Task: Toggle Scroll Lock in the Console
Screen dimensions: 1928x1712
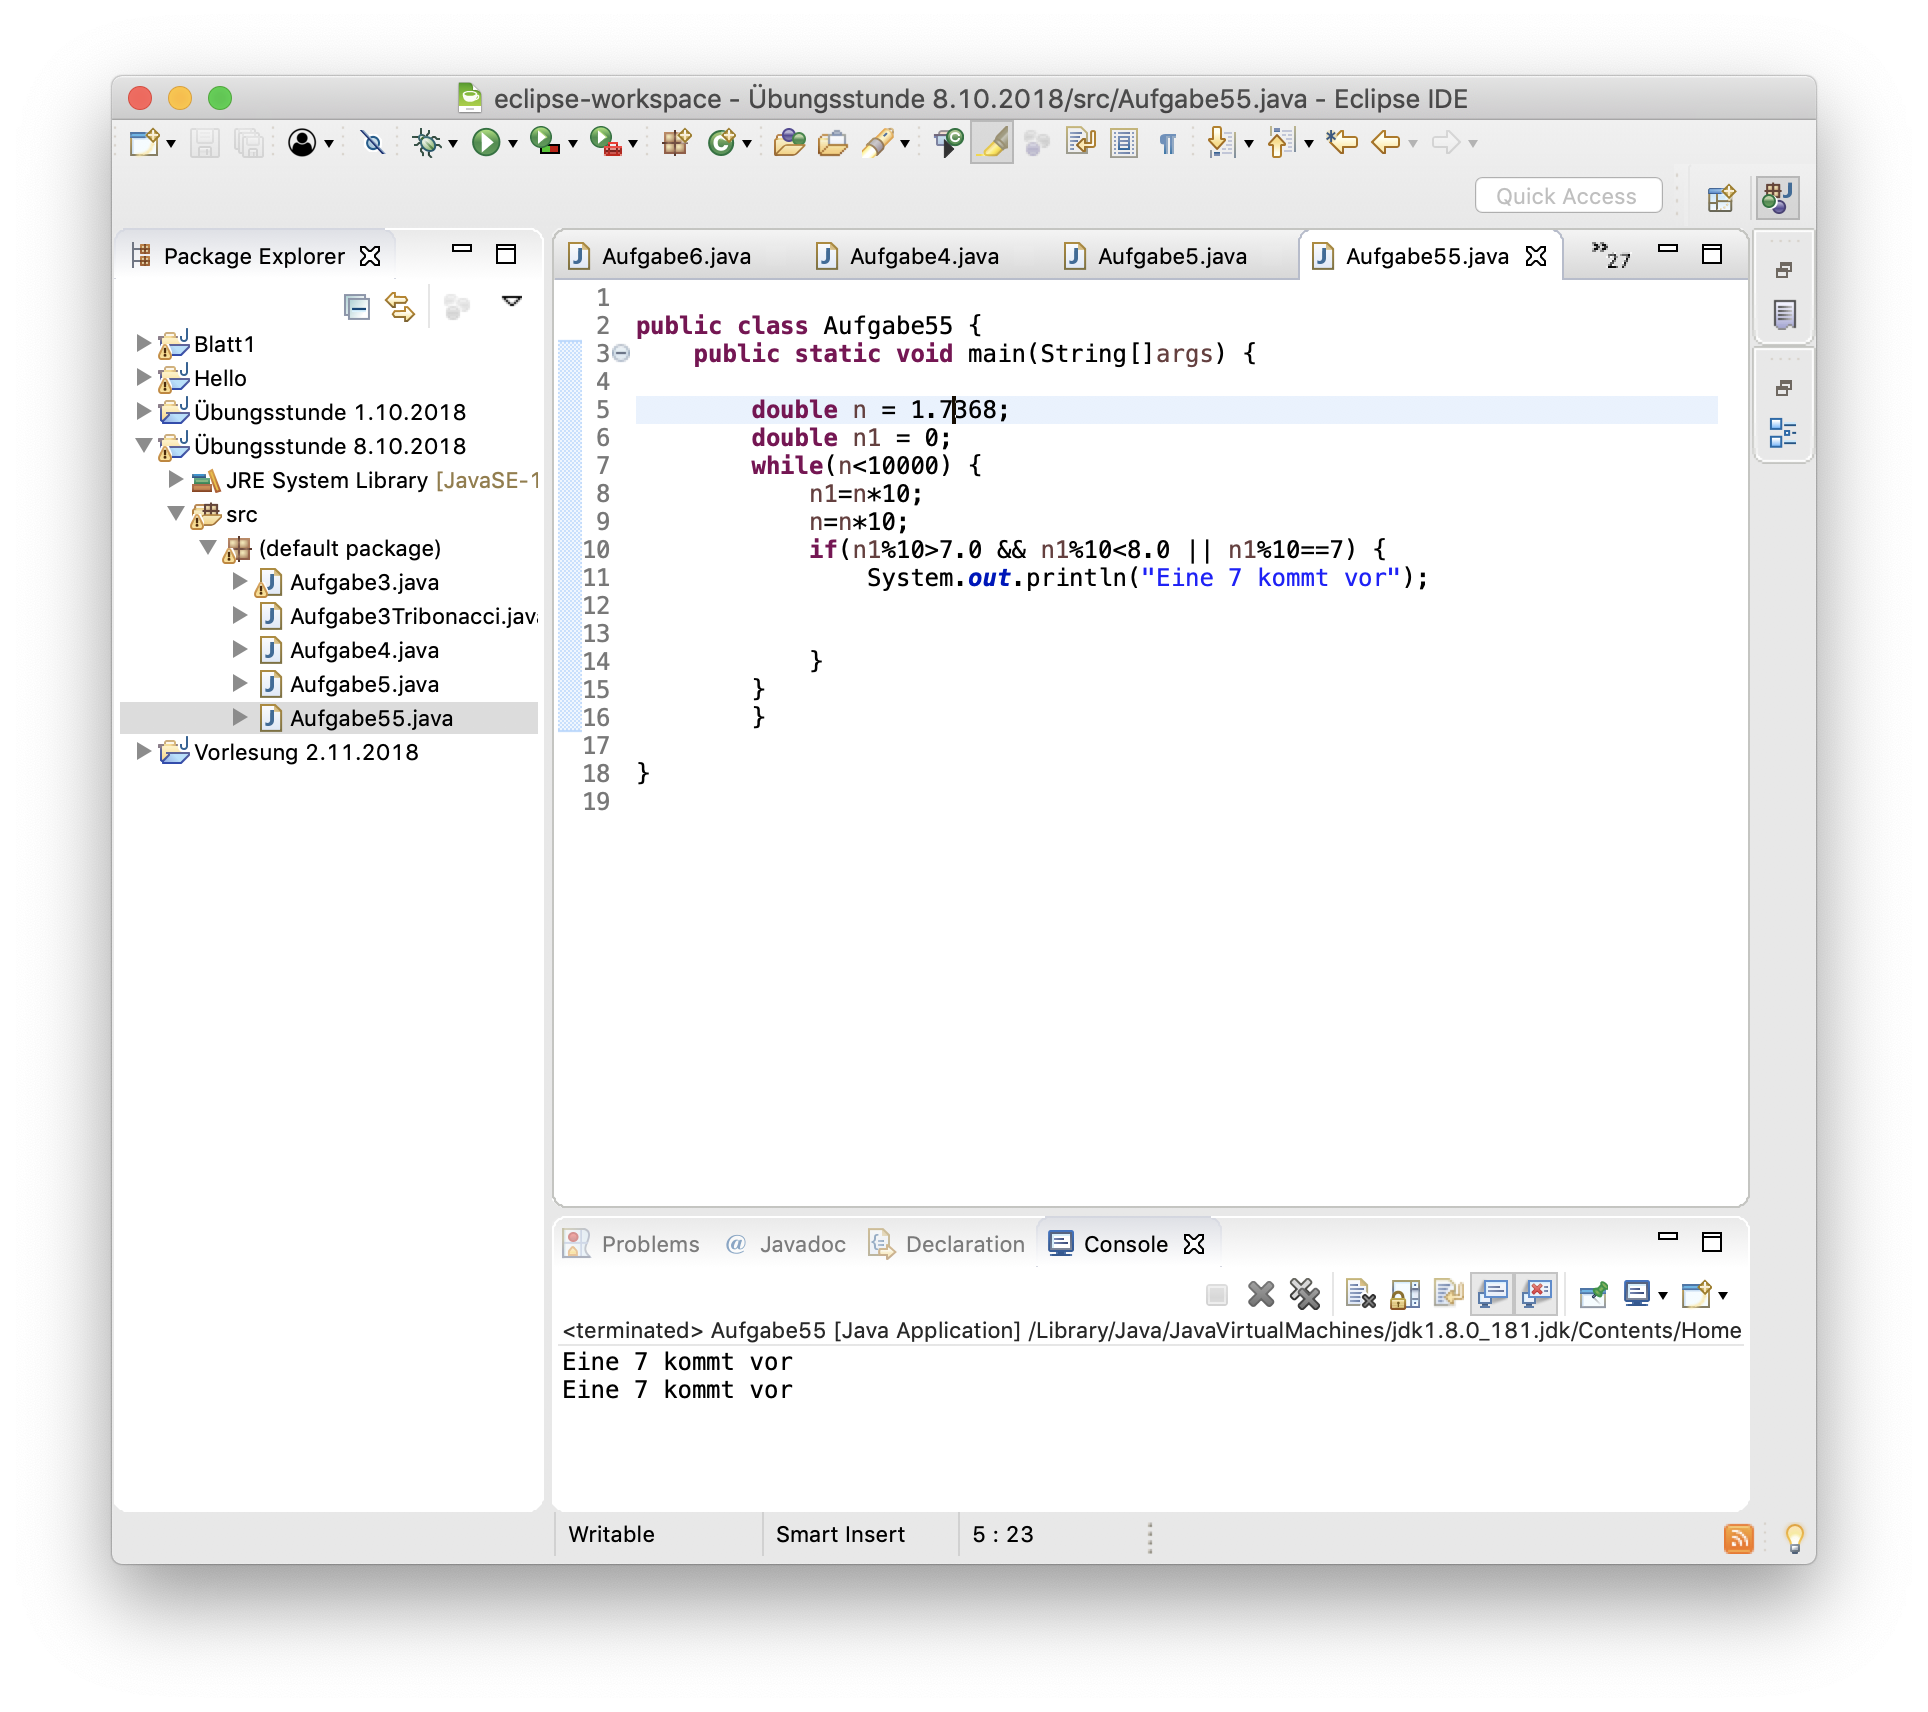Action: tap(1405, 1294)
